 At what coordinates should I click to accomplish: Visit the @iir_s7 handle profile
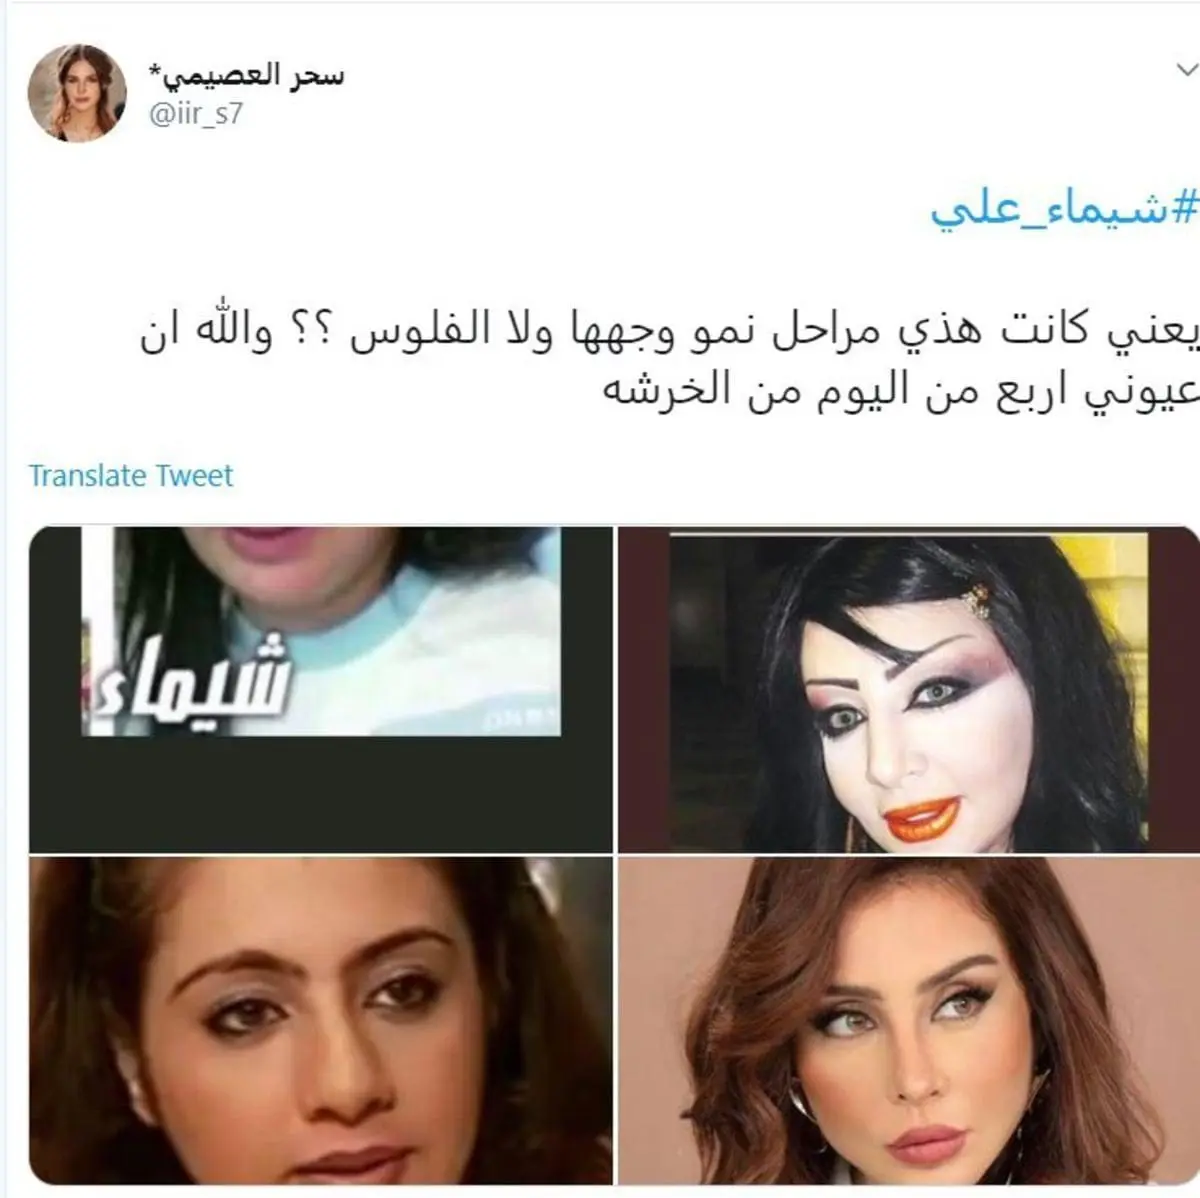click(196, 114)
